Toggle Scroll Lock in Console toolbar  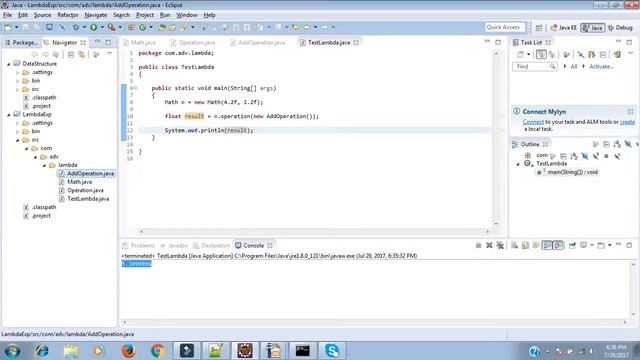tap(525, 245)
